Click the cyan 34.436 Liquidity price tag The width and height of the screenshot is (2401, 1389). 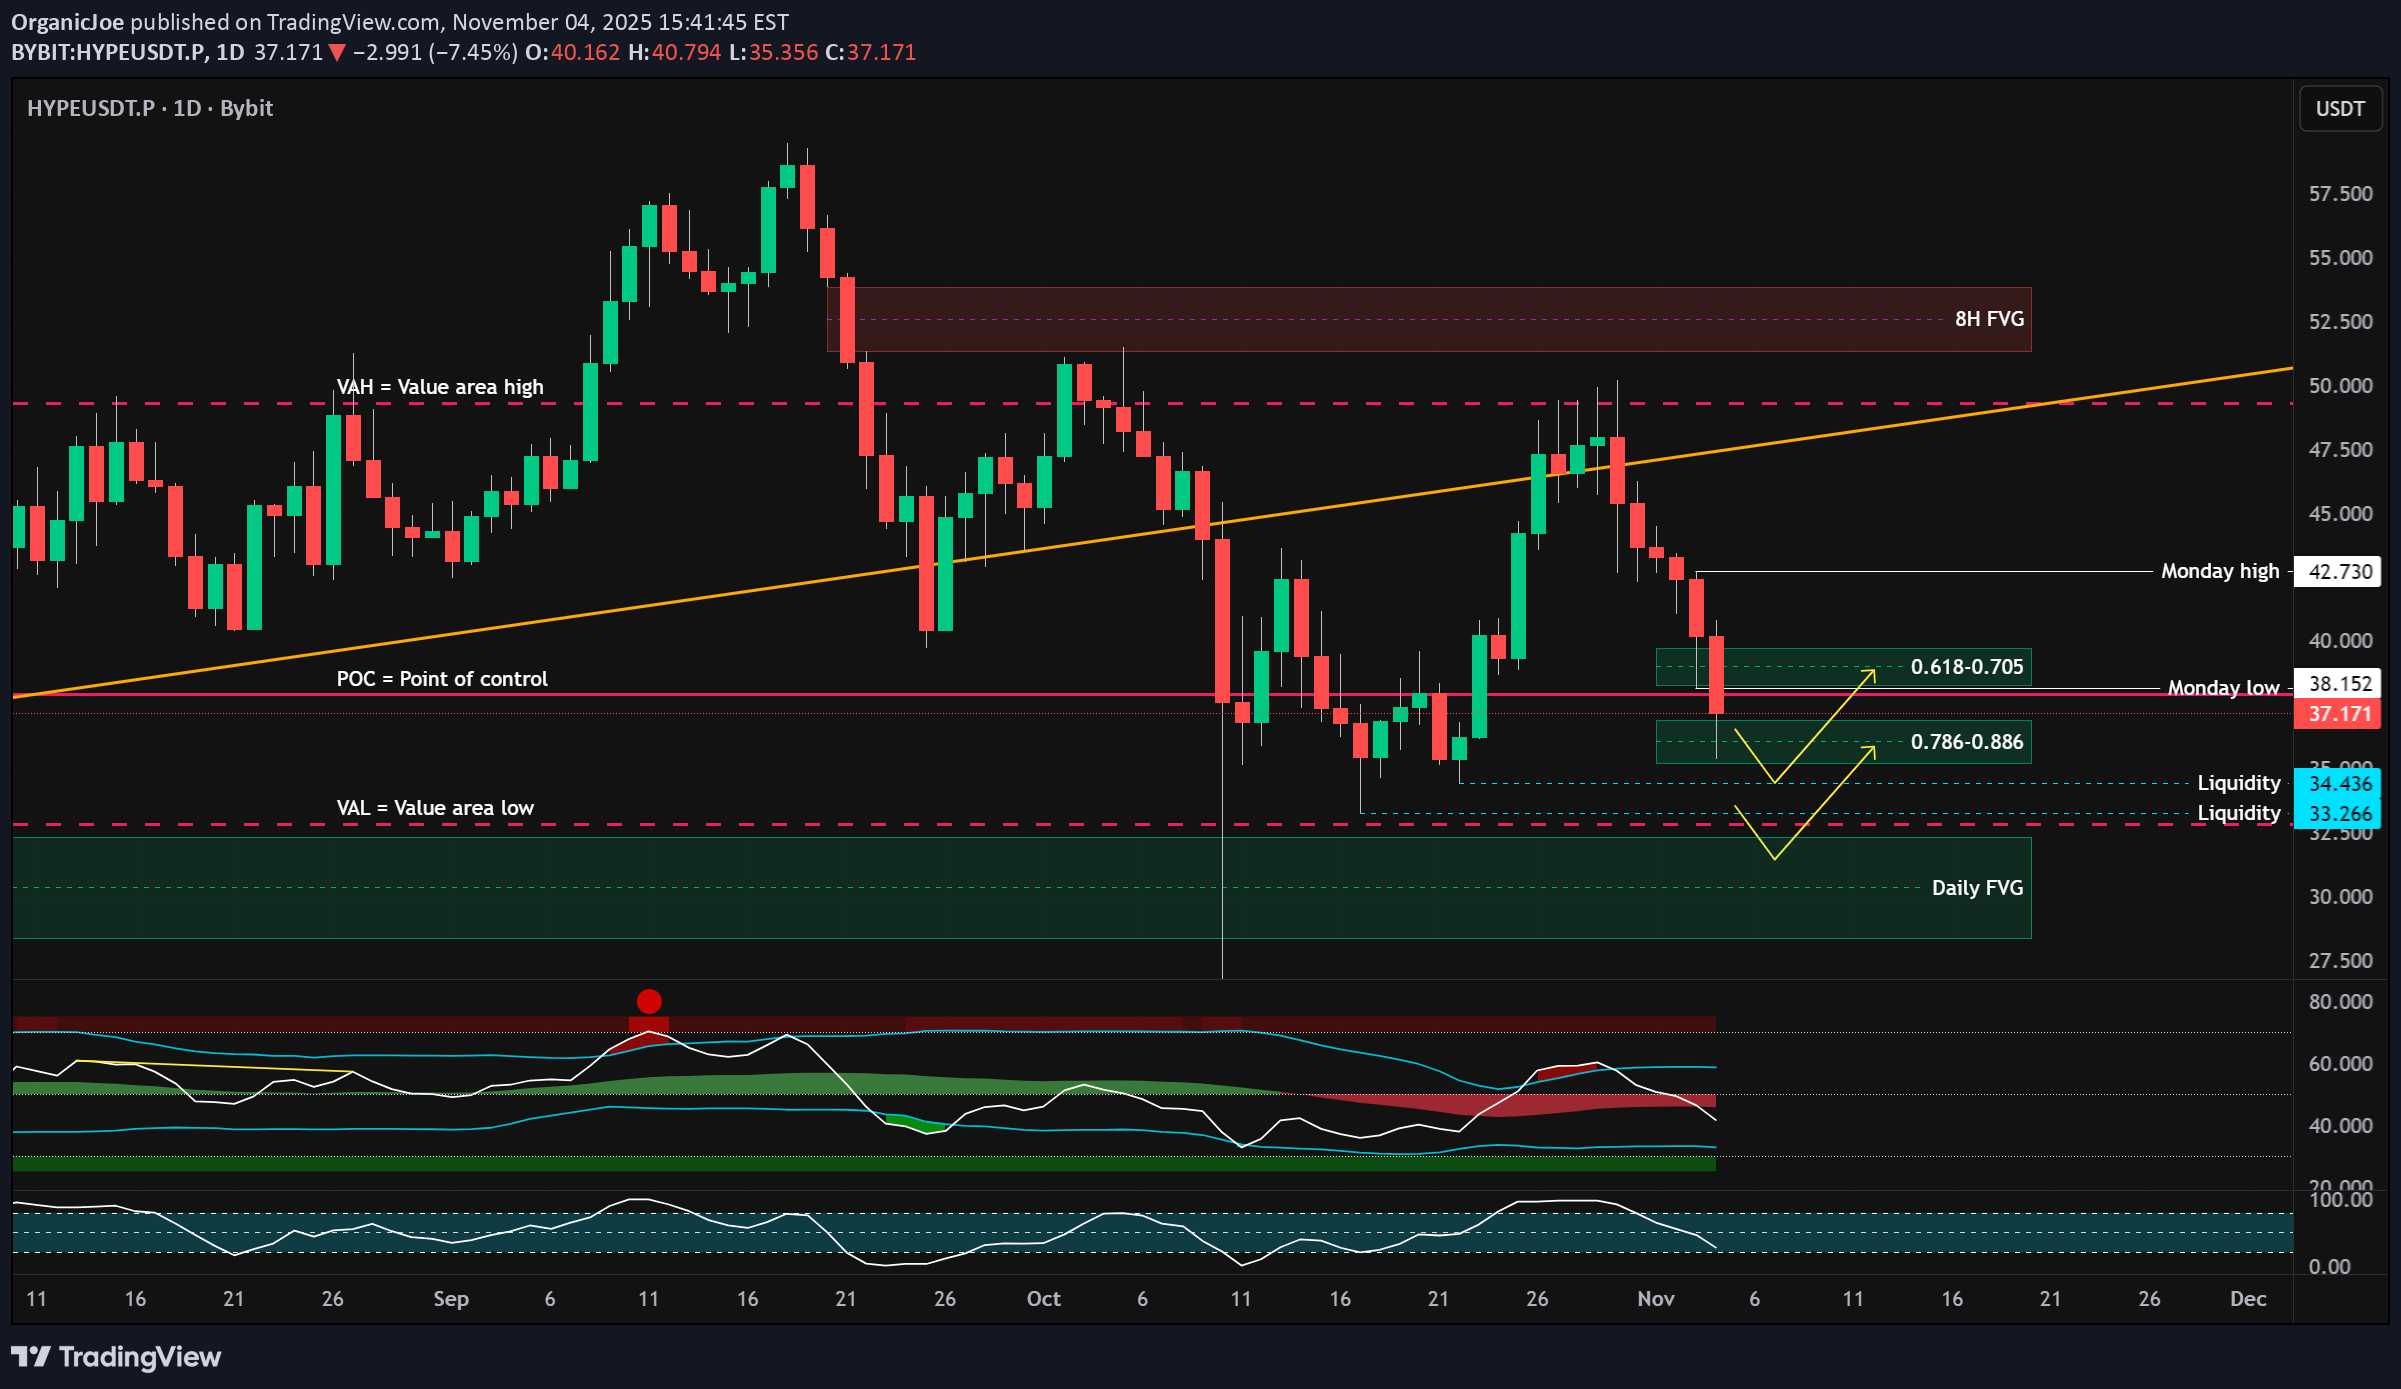tap(2339, 783)
